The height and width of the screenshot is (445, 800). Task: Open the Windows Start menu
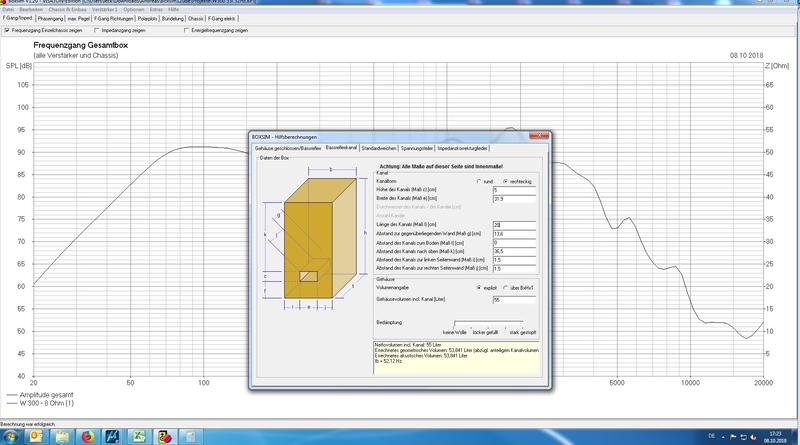[9, 436]
